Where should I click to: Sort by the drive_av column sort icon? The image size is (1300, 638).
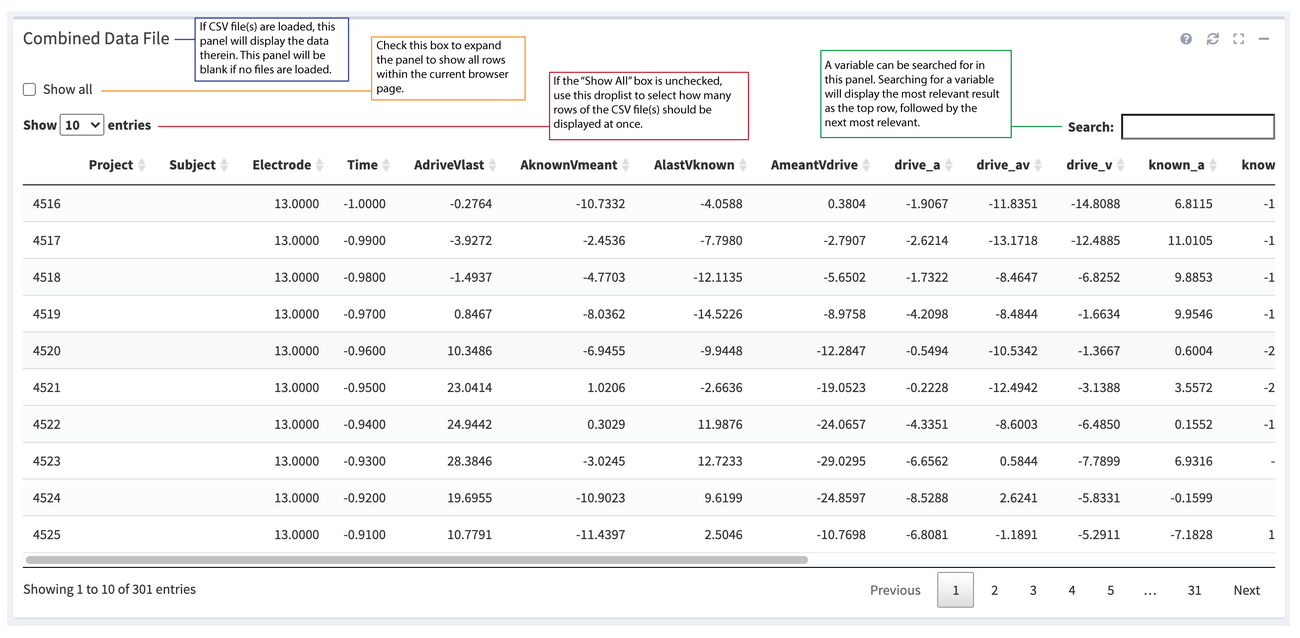(x=1037, y=165)
